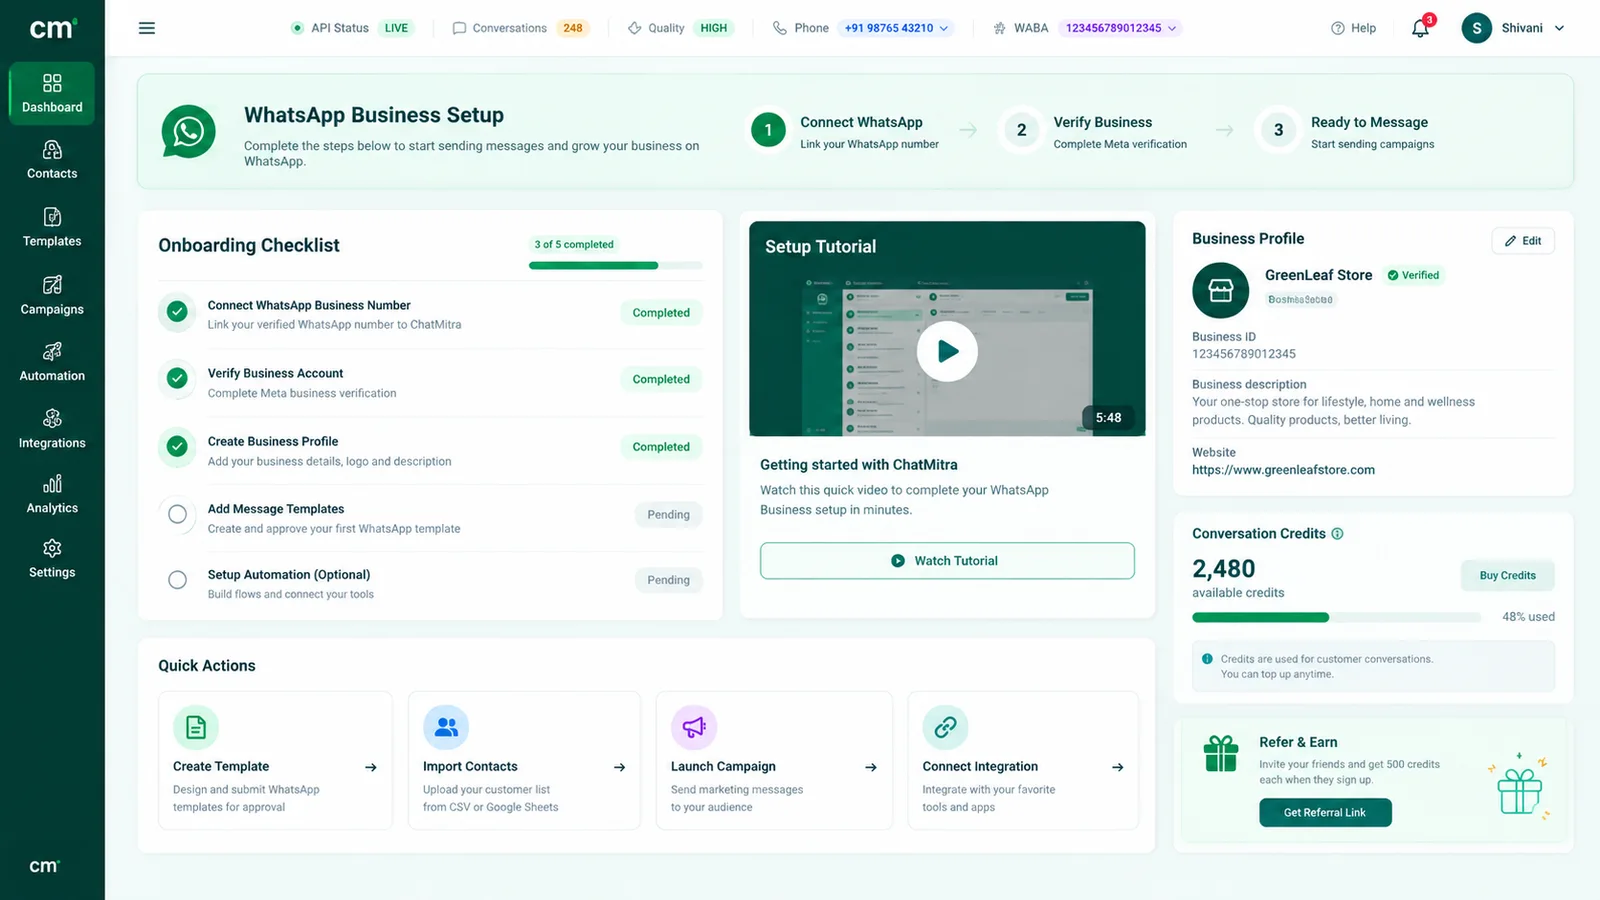
Task: Expand the WABA ID dropdown
Action: click(x=1120, y=28)
